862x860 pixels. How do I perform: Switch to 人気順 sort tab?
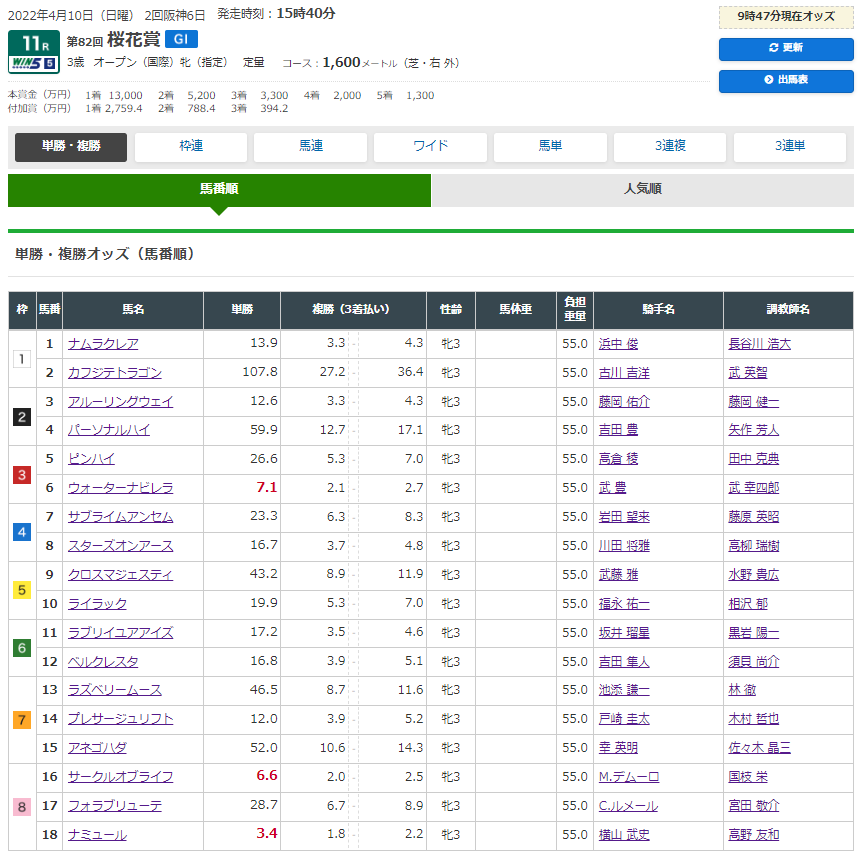(x=642, y=190)
